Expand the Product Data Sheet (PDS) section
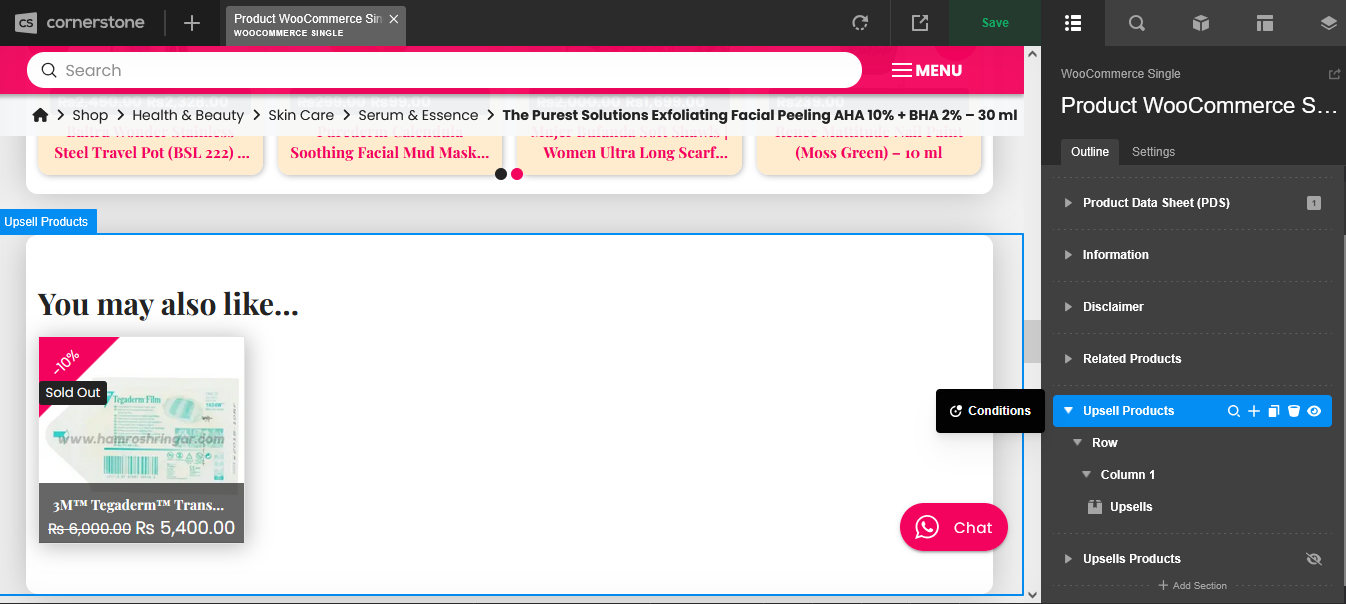The height and width of the screenshot is (604, 1346). click(1068, 203)
